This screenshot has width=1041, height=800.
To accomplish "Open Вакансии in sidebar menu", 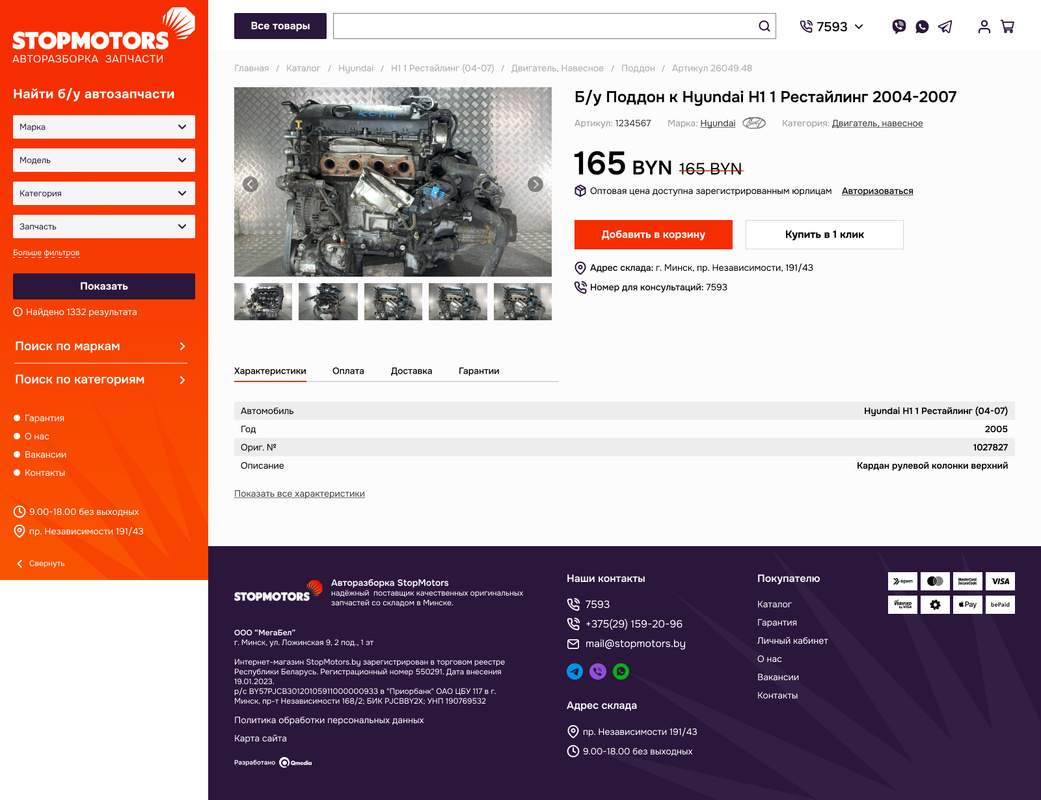I will pos(45,454).
